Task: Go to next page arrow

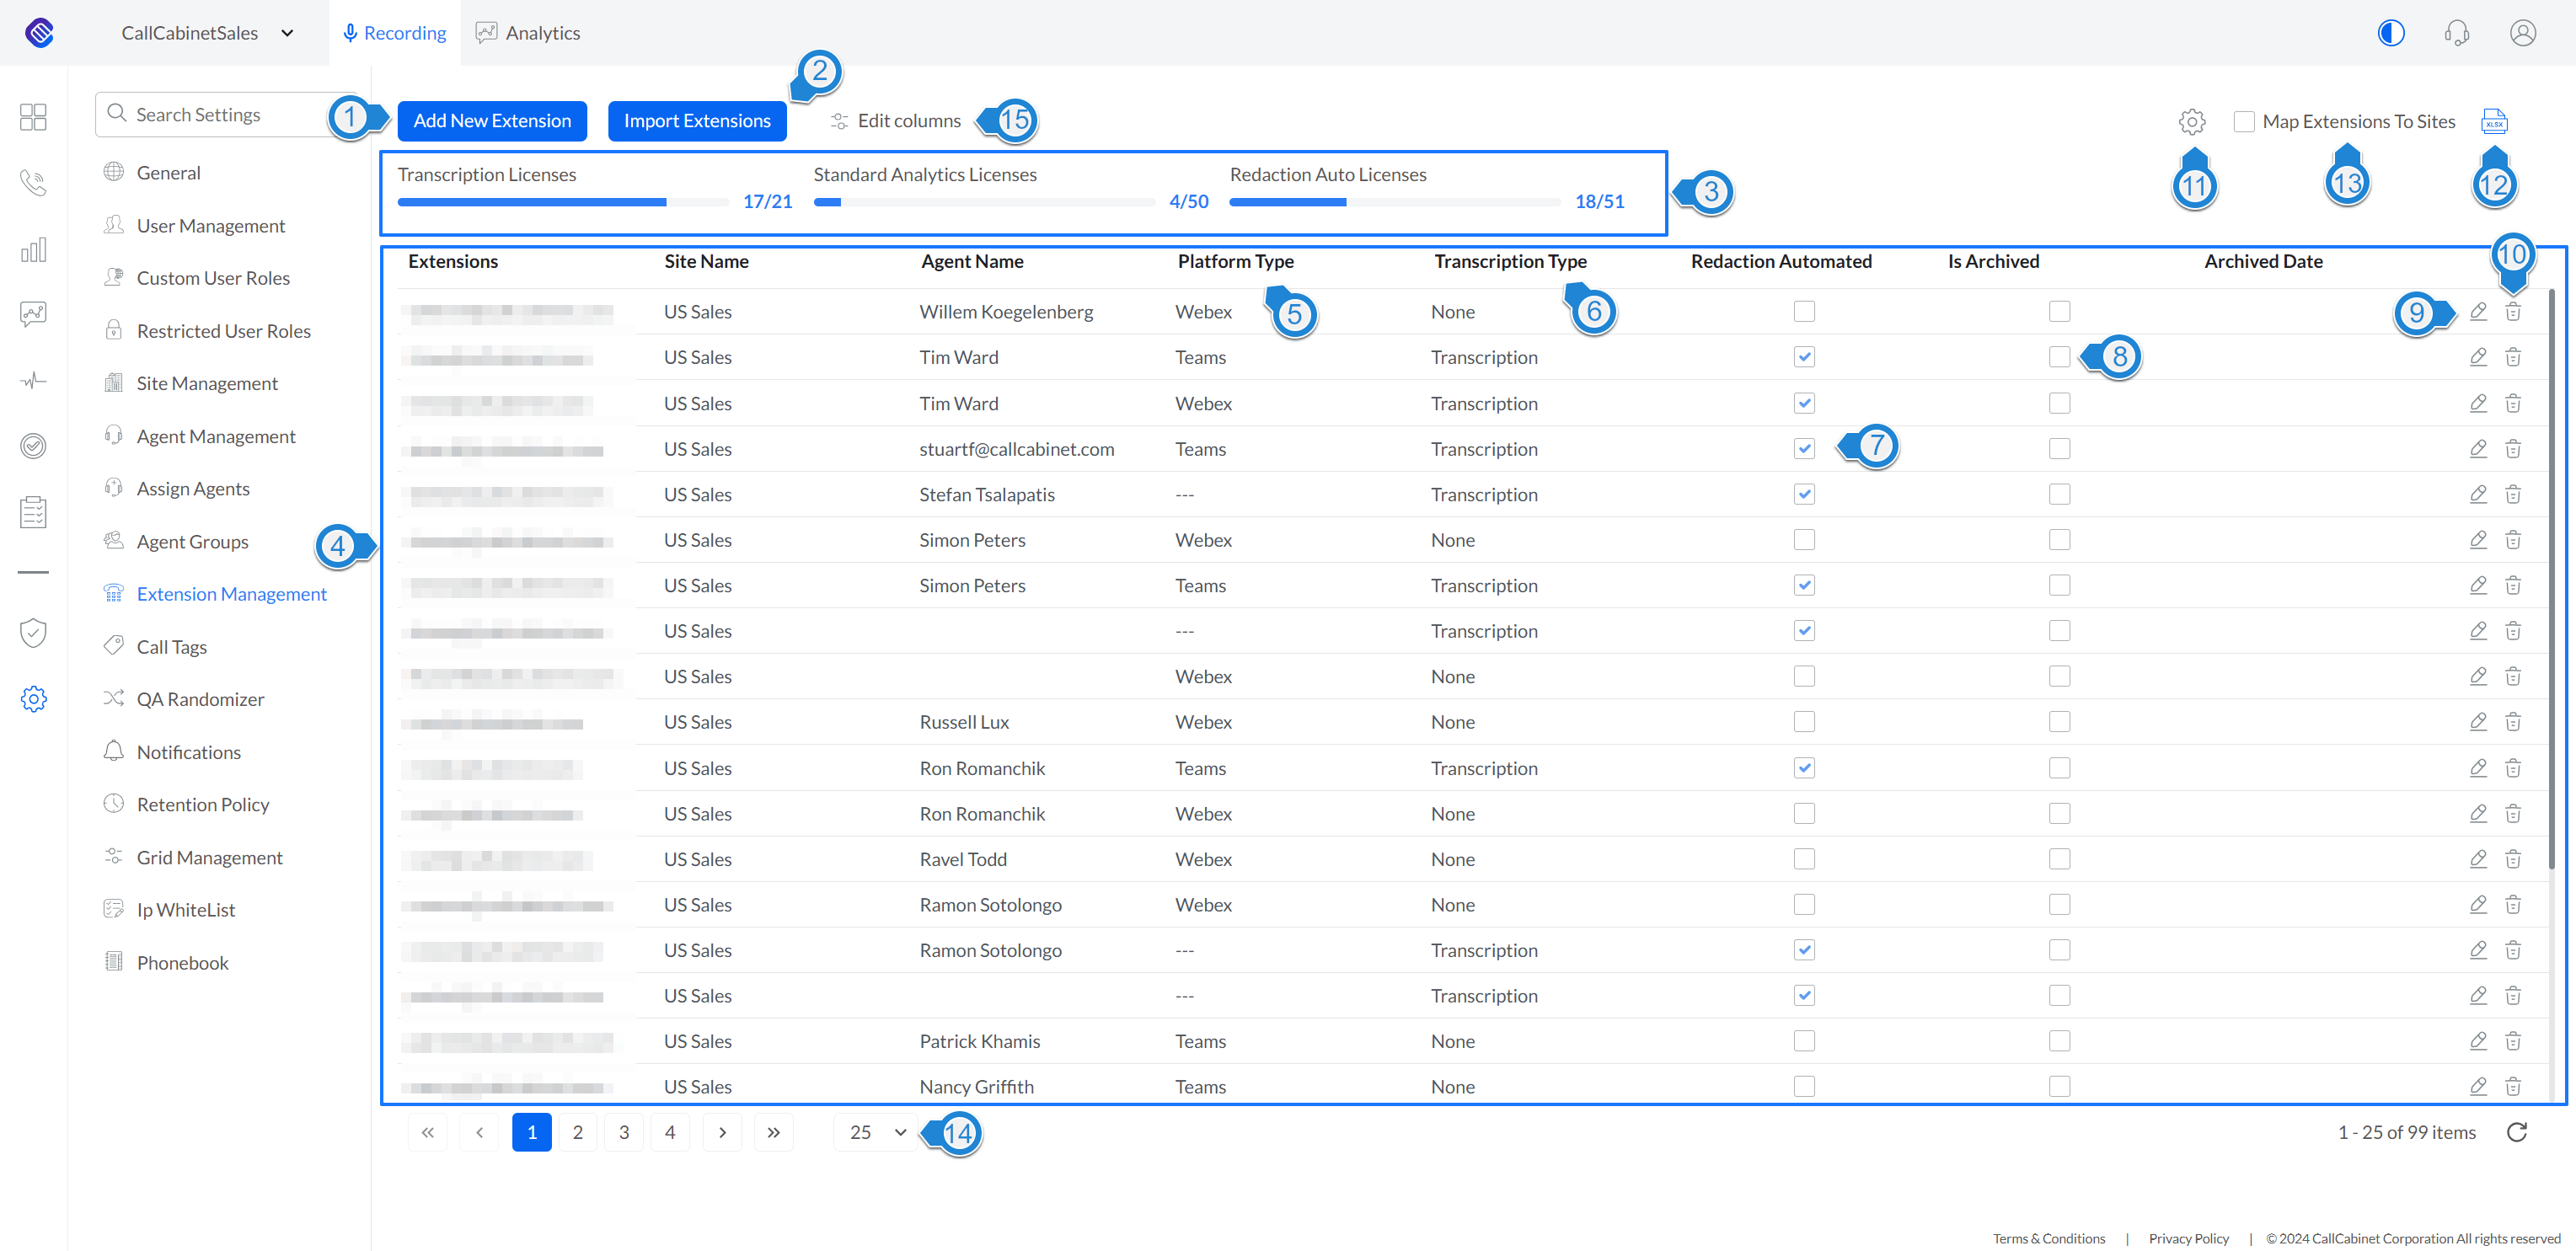Action: tap(722, 1132)
